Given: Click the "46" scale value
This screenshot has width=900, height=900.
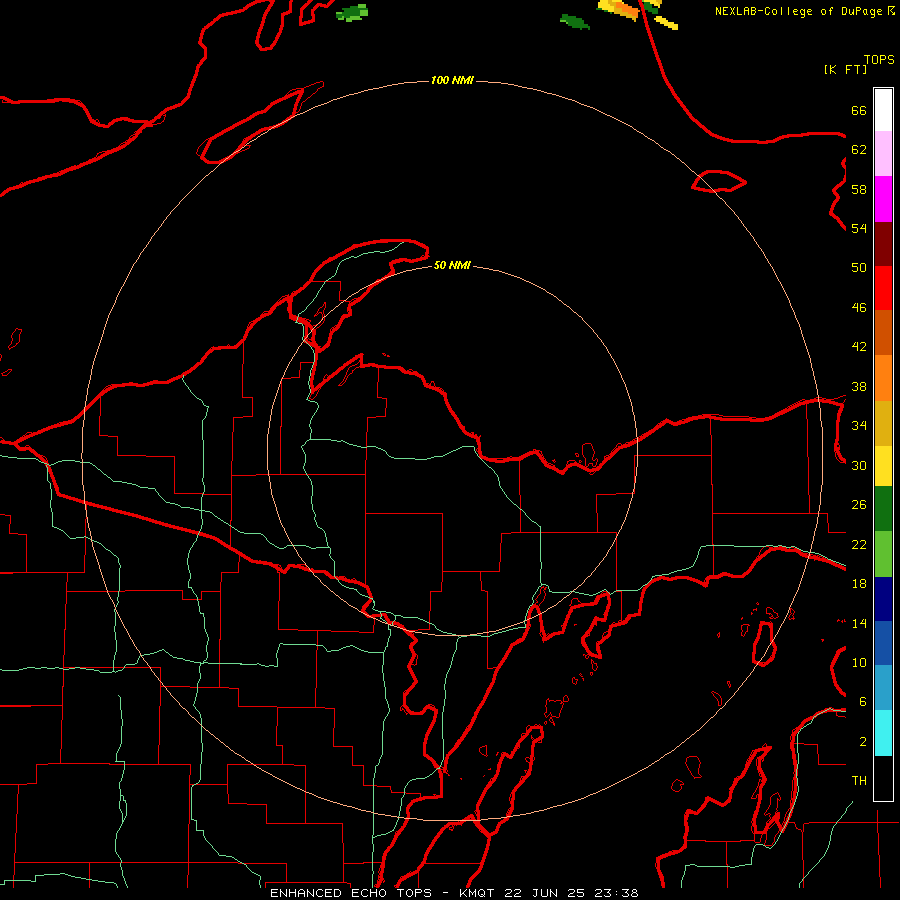Looking at the screenshot, I should (859, 308).
